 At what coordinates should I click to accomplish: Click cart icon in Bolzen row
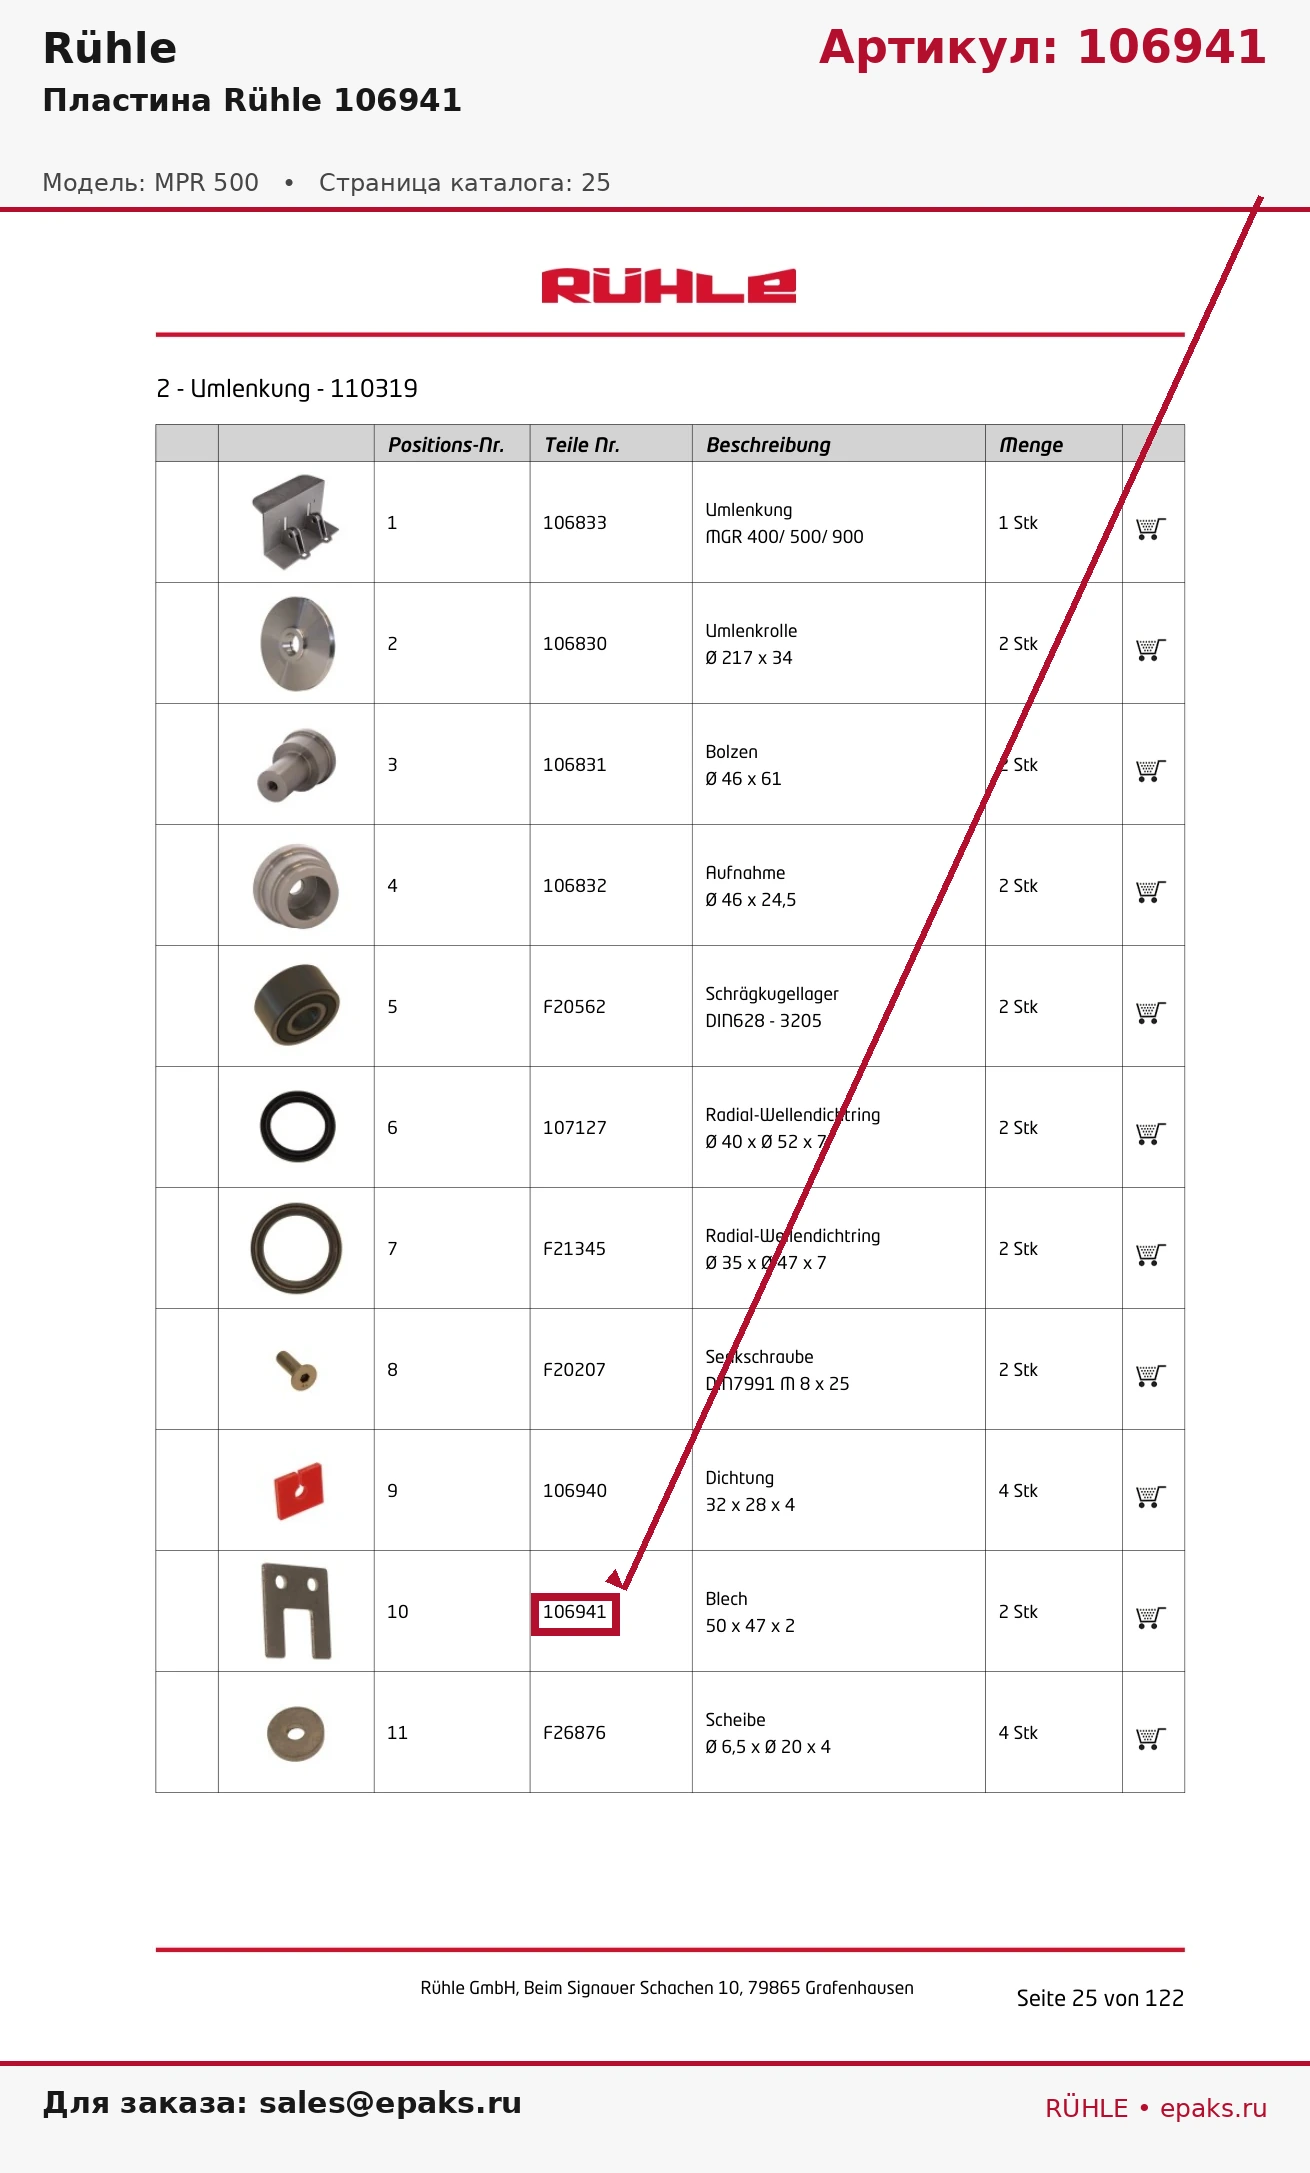pos(1151,770)
